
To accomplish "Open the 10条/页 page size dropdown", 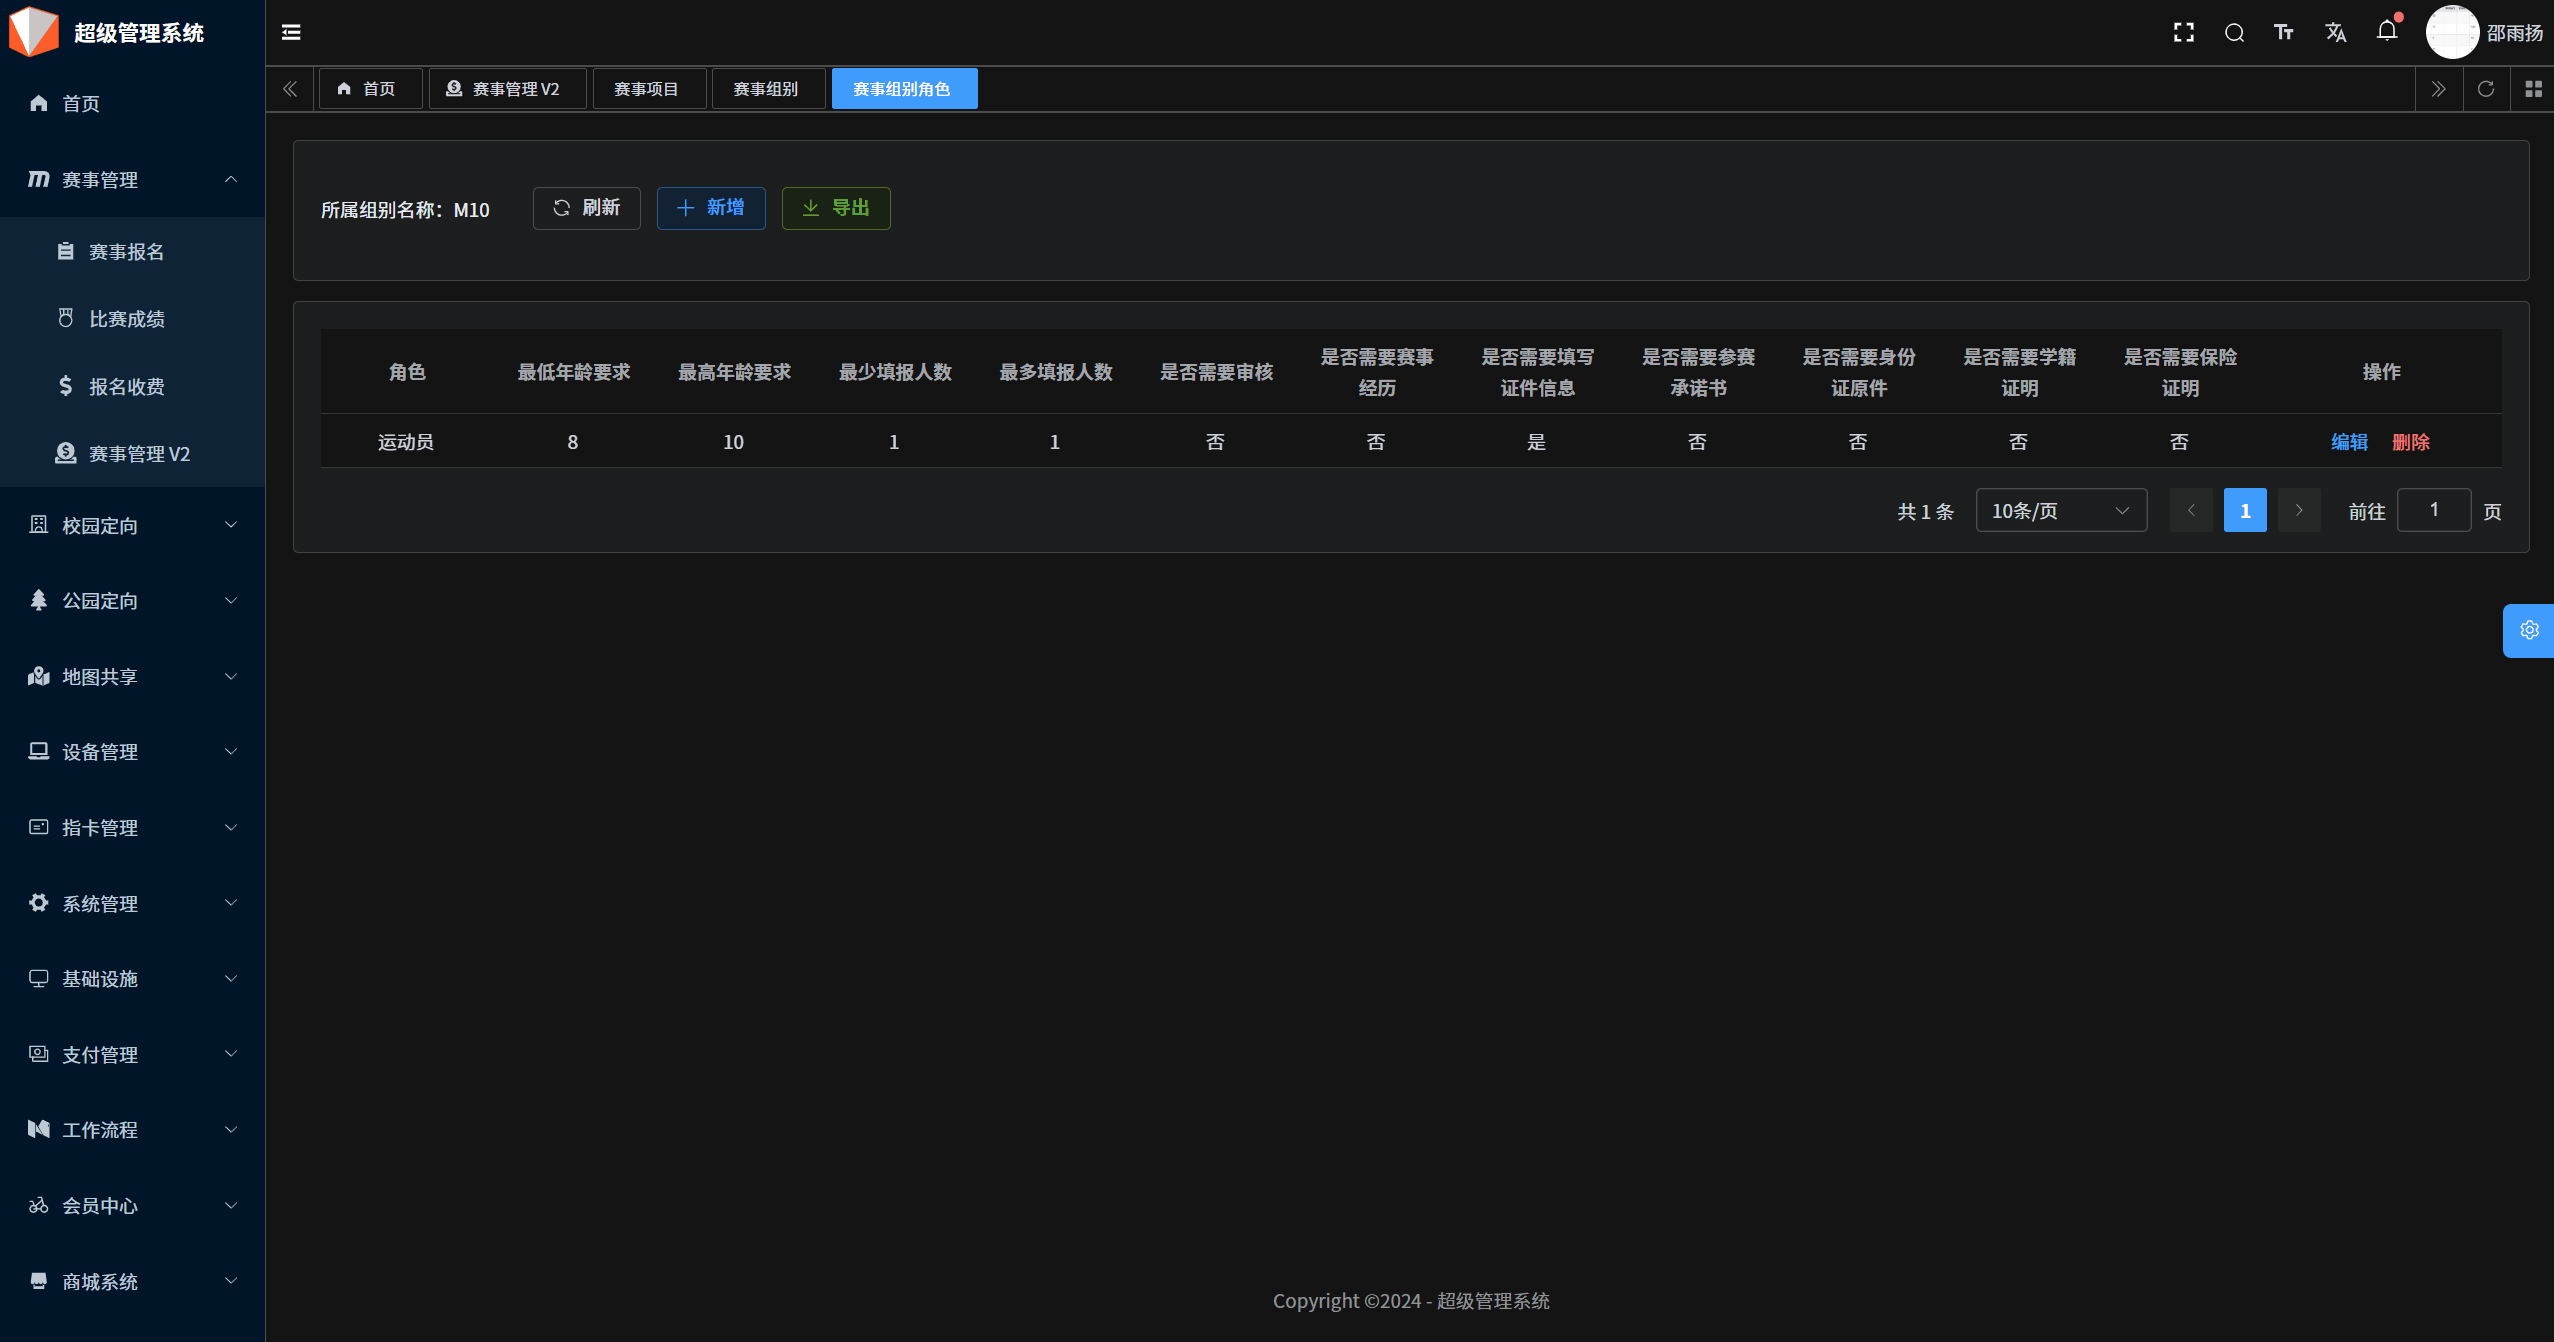I will coord(2060,511).
